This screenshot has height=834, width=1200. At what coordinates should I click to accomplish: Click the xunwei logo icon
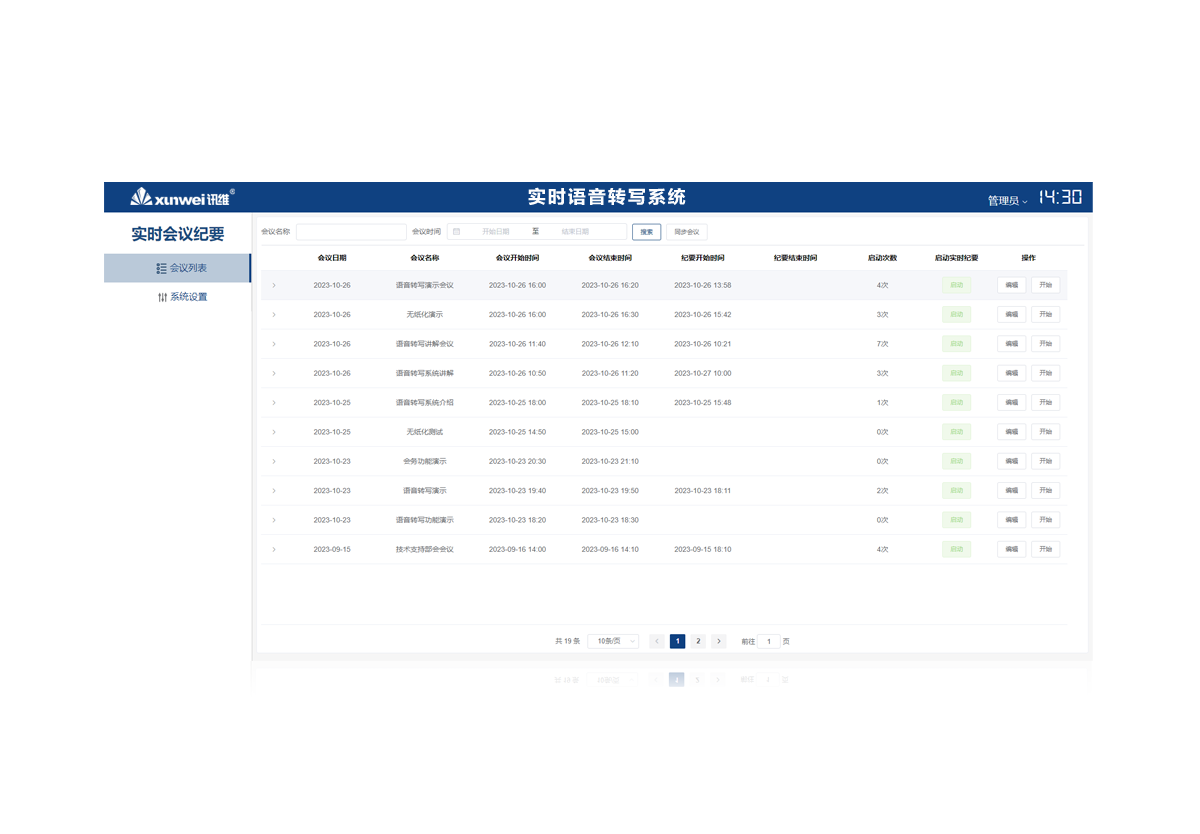pos(142,197)
